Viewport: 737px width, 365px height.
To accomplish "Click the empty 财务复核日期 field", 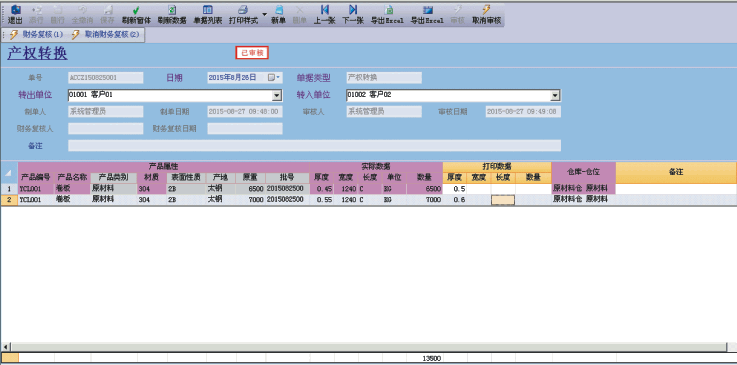I will pyautogui.click(x=245, y=129).
